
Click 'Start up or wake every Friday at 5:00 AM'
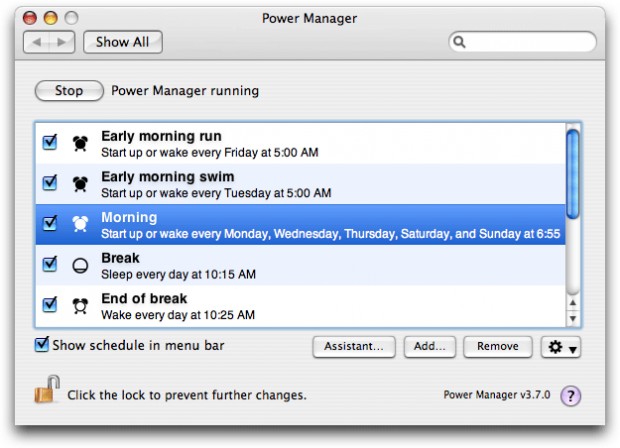pyautogui.click(x=210, y=152)
